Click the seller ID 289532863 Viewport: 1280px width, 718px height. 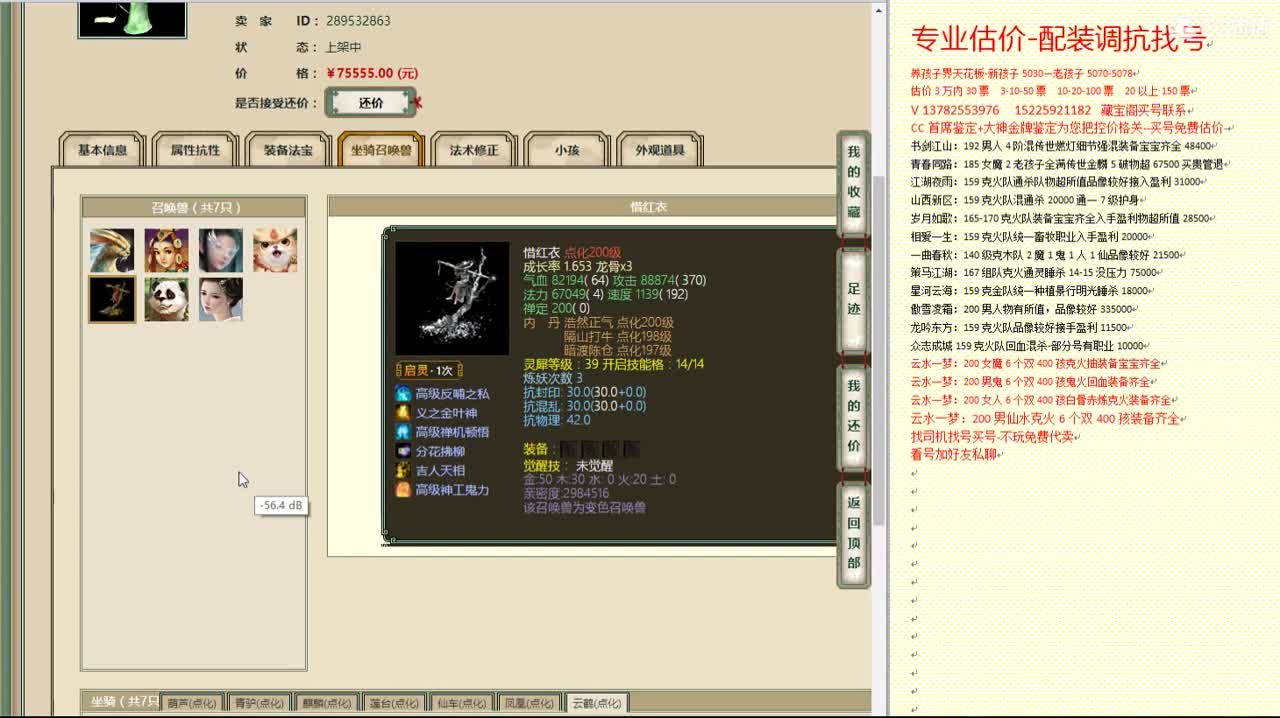[x=358, y=20]
